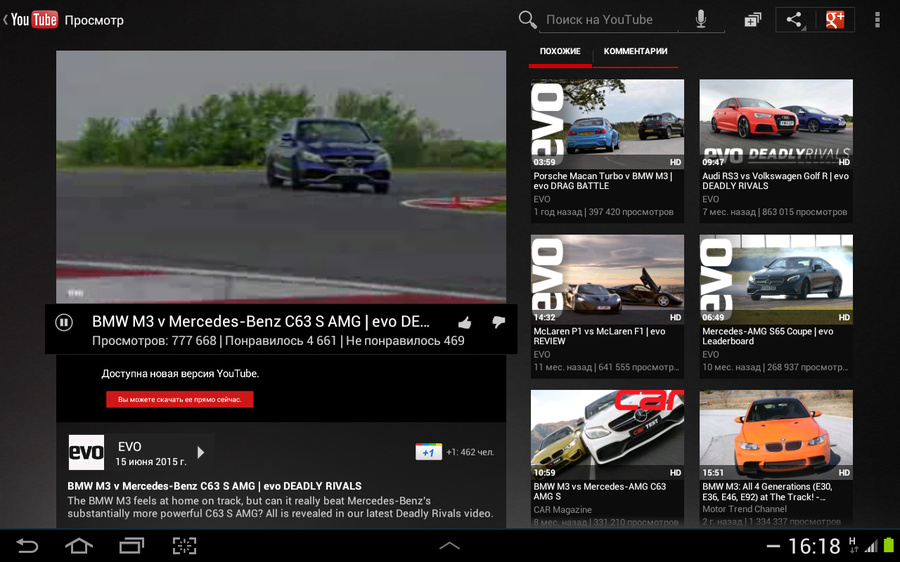The height and width of the screenshot is (562, 900).
Task: Tap title Audi RS3 vs Volkswagen Golf R
Action: point(775,181)
